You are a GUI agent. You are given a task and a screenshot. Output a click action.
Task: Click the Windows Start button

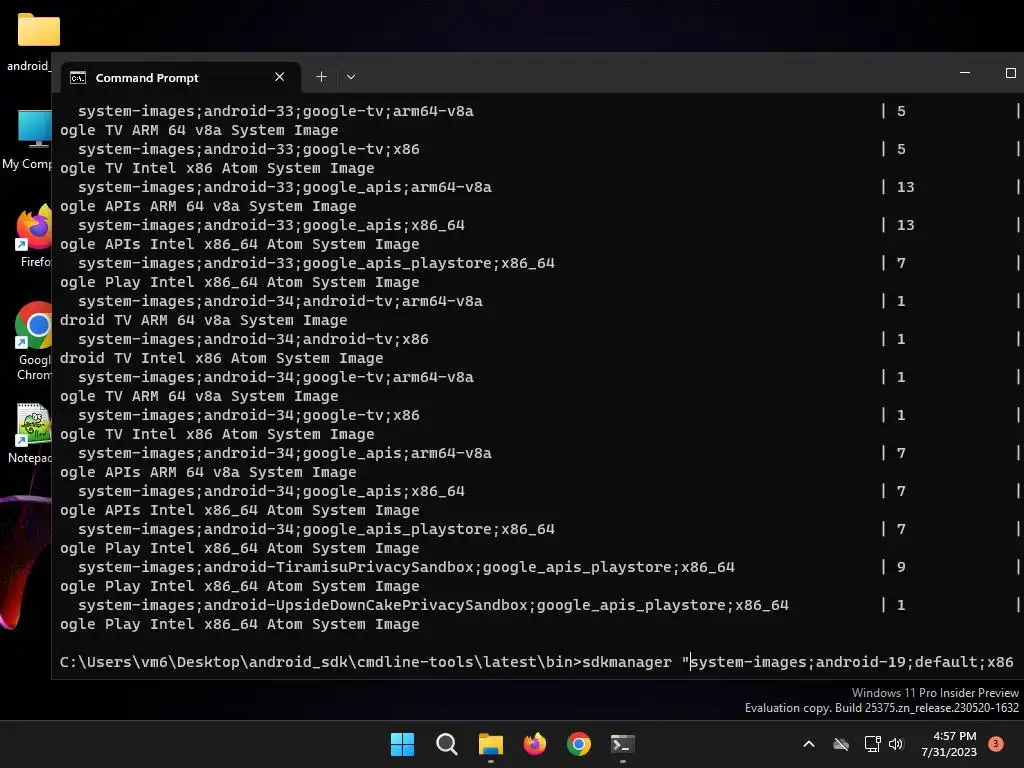(402, 744)
